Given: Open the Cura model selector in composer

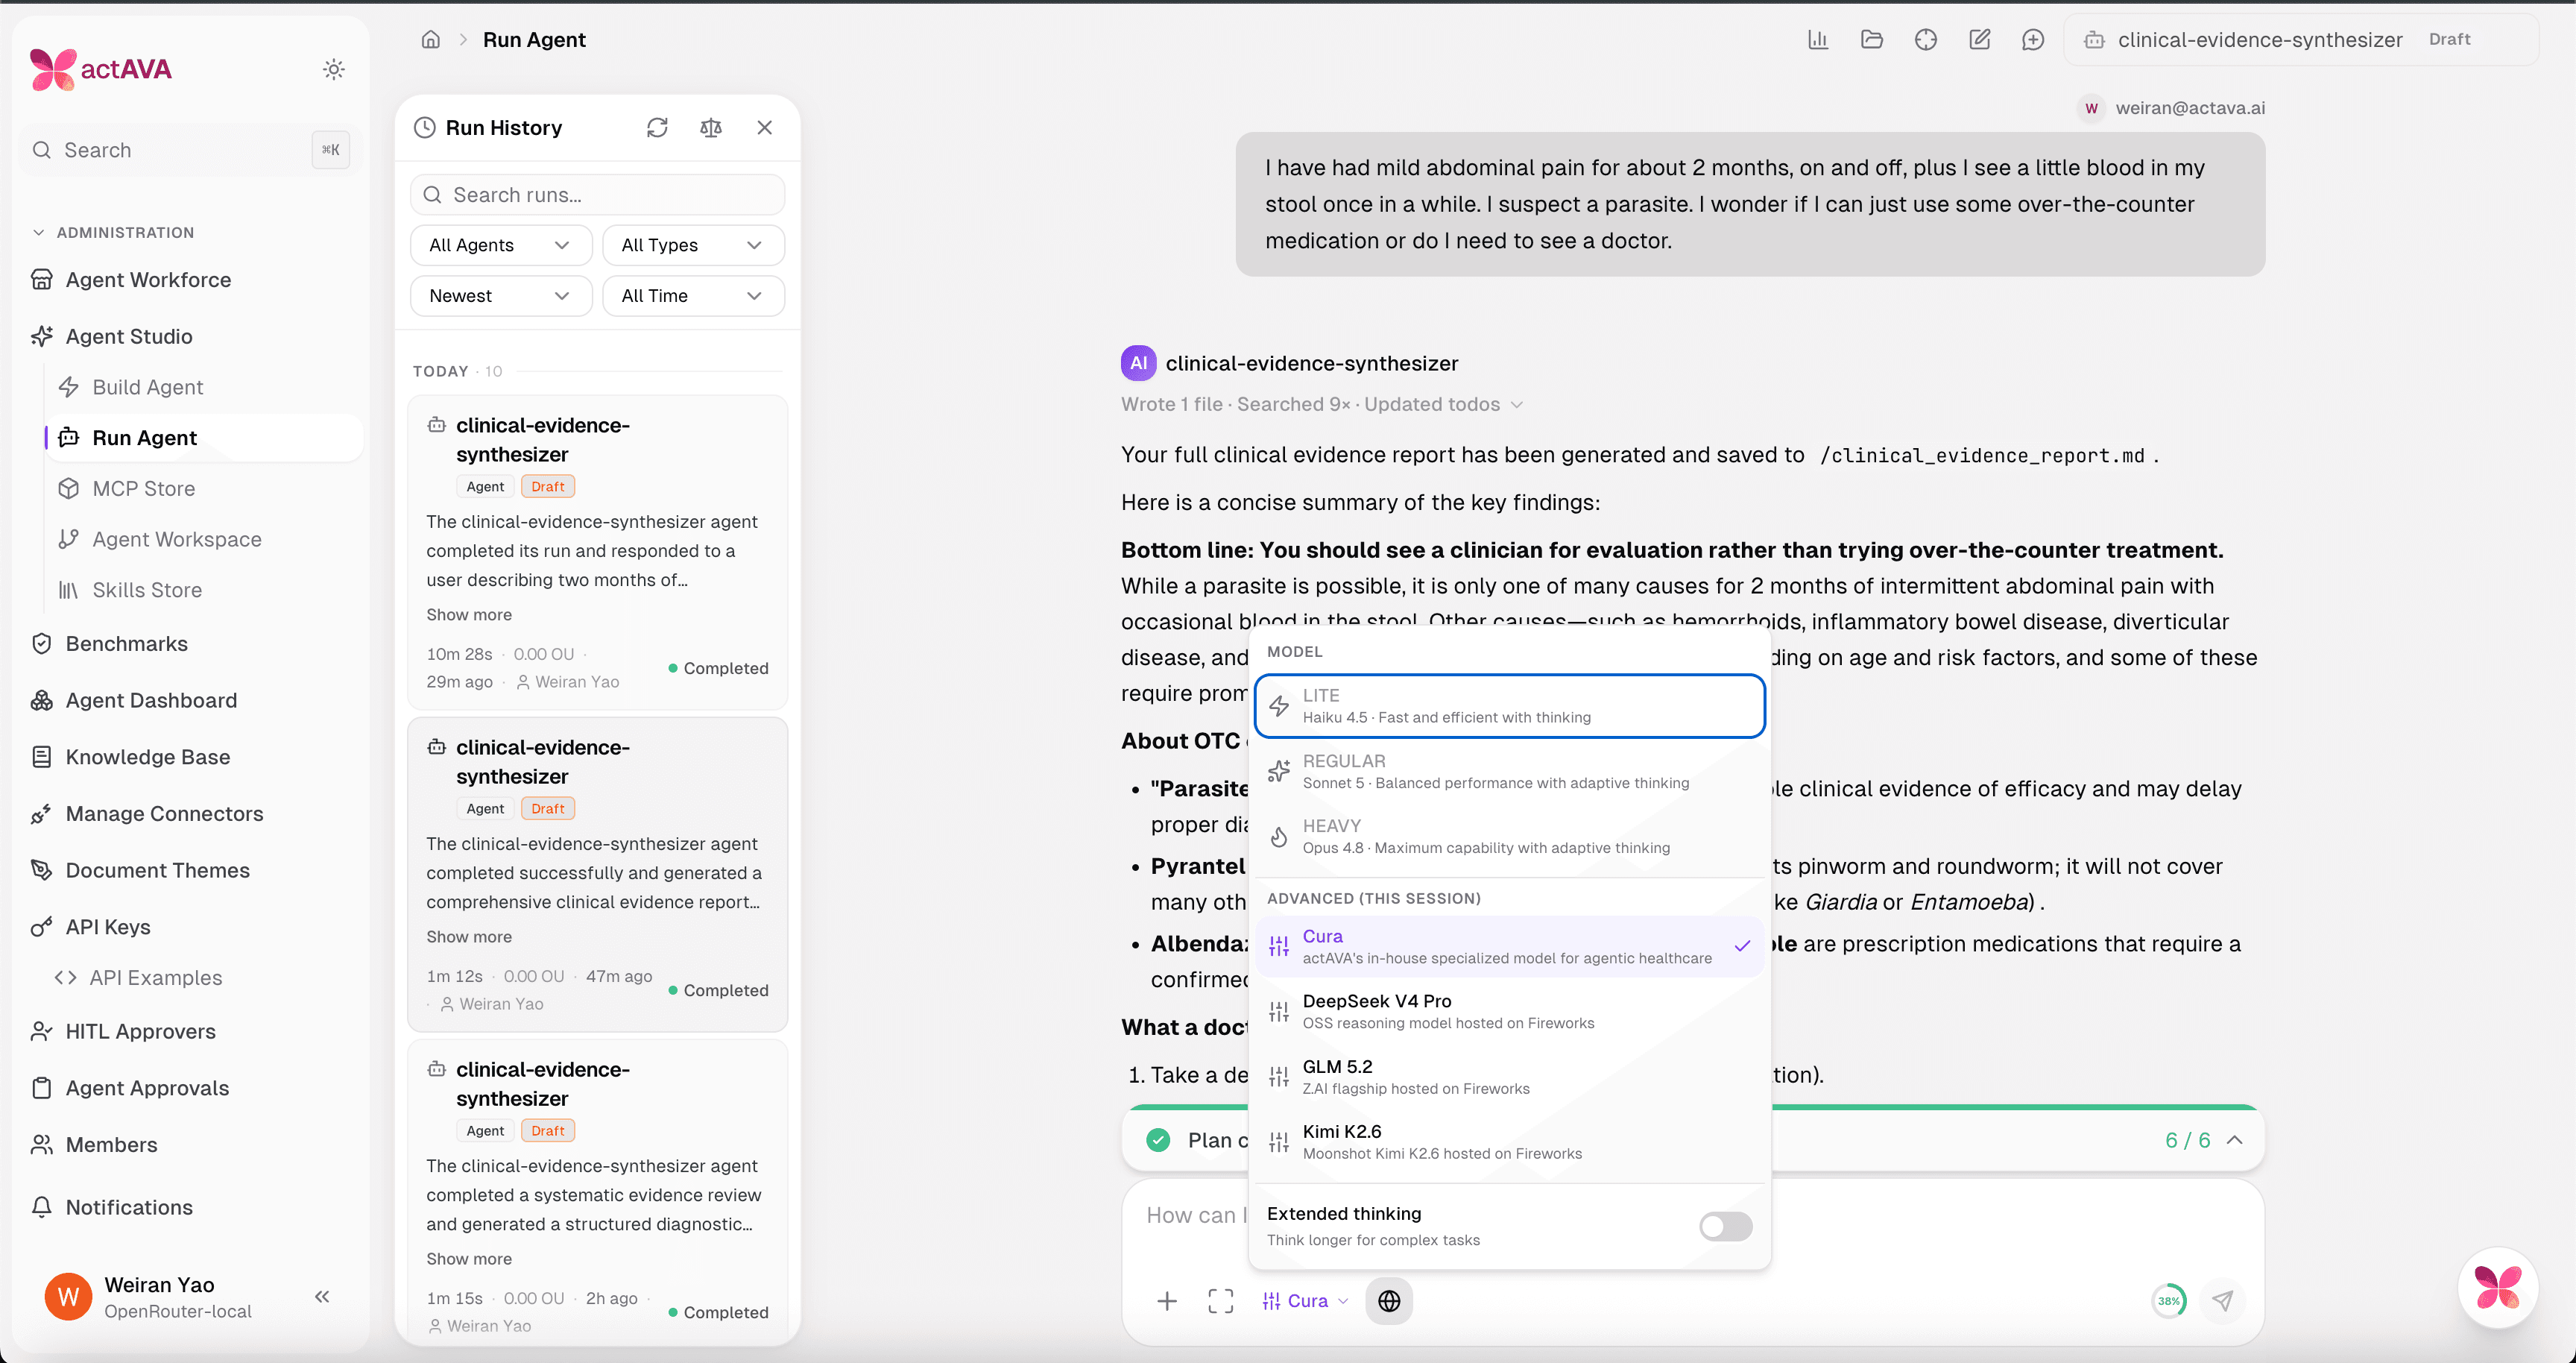Looking at the screenshot, I should 1305,1301.
